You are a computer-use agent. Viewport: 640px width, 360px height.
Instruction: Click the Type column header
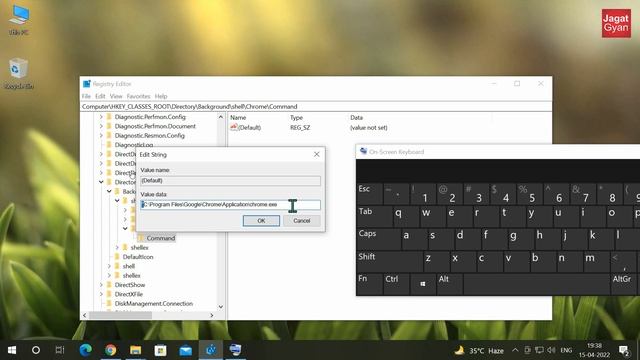point(297,118)
